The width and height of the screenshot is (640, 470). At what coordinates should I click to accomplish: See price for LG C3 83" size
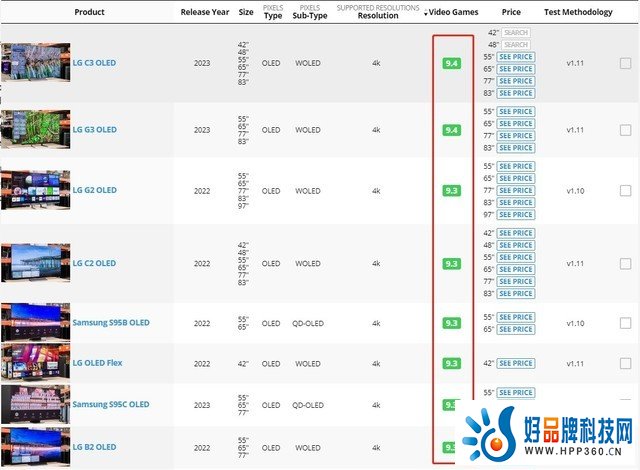pyautogui.click(x=516, y=93)
